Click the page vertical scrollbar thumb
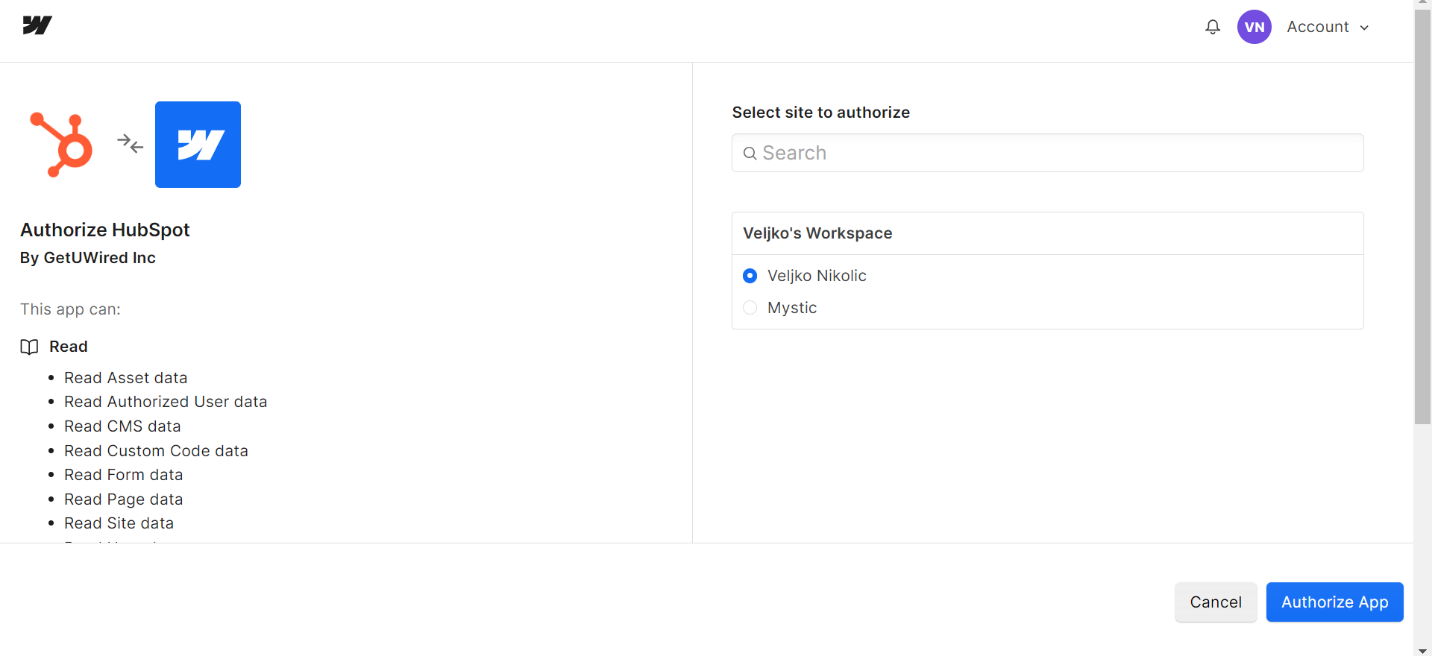This screenshot has width=1432, height=656. tap(1423, 218)
